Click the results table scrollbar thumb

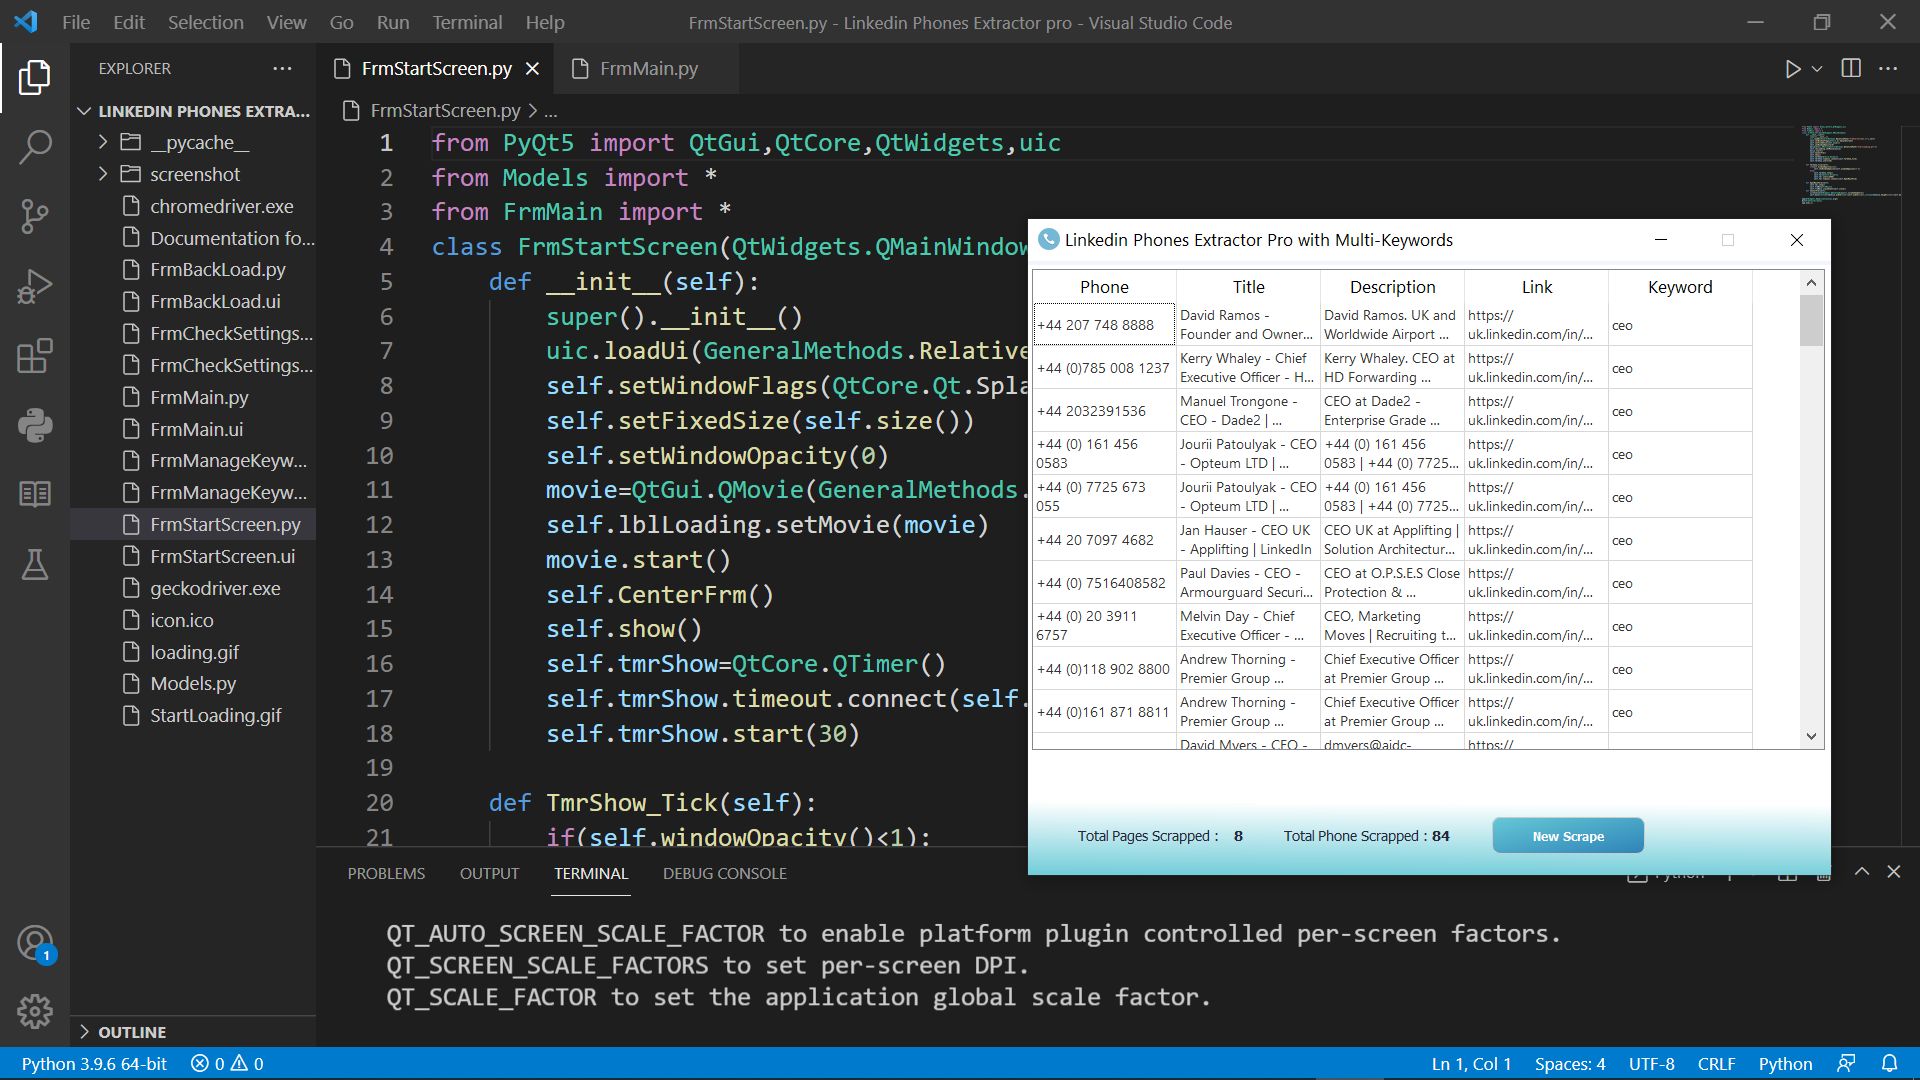pos(1811,320)
